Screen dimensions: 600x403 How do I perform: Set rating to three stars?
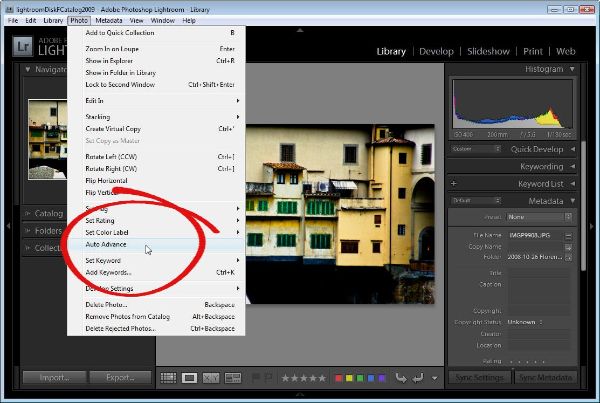tap(304, 378)
